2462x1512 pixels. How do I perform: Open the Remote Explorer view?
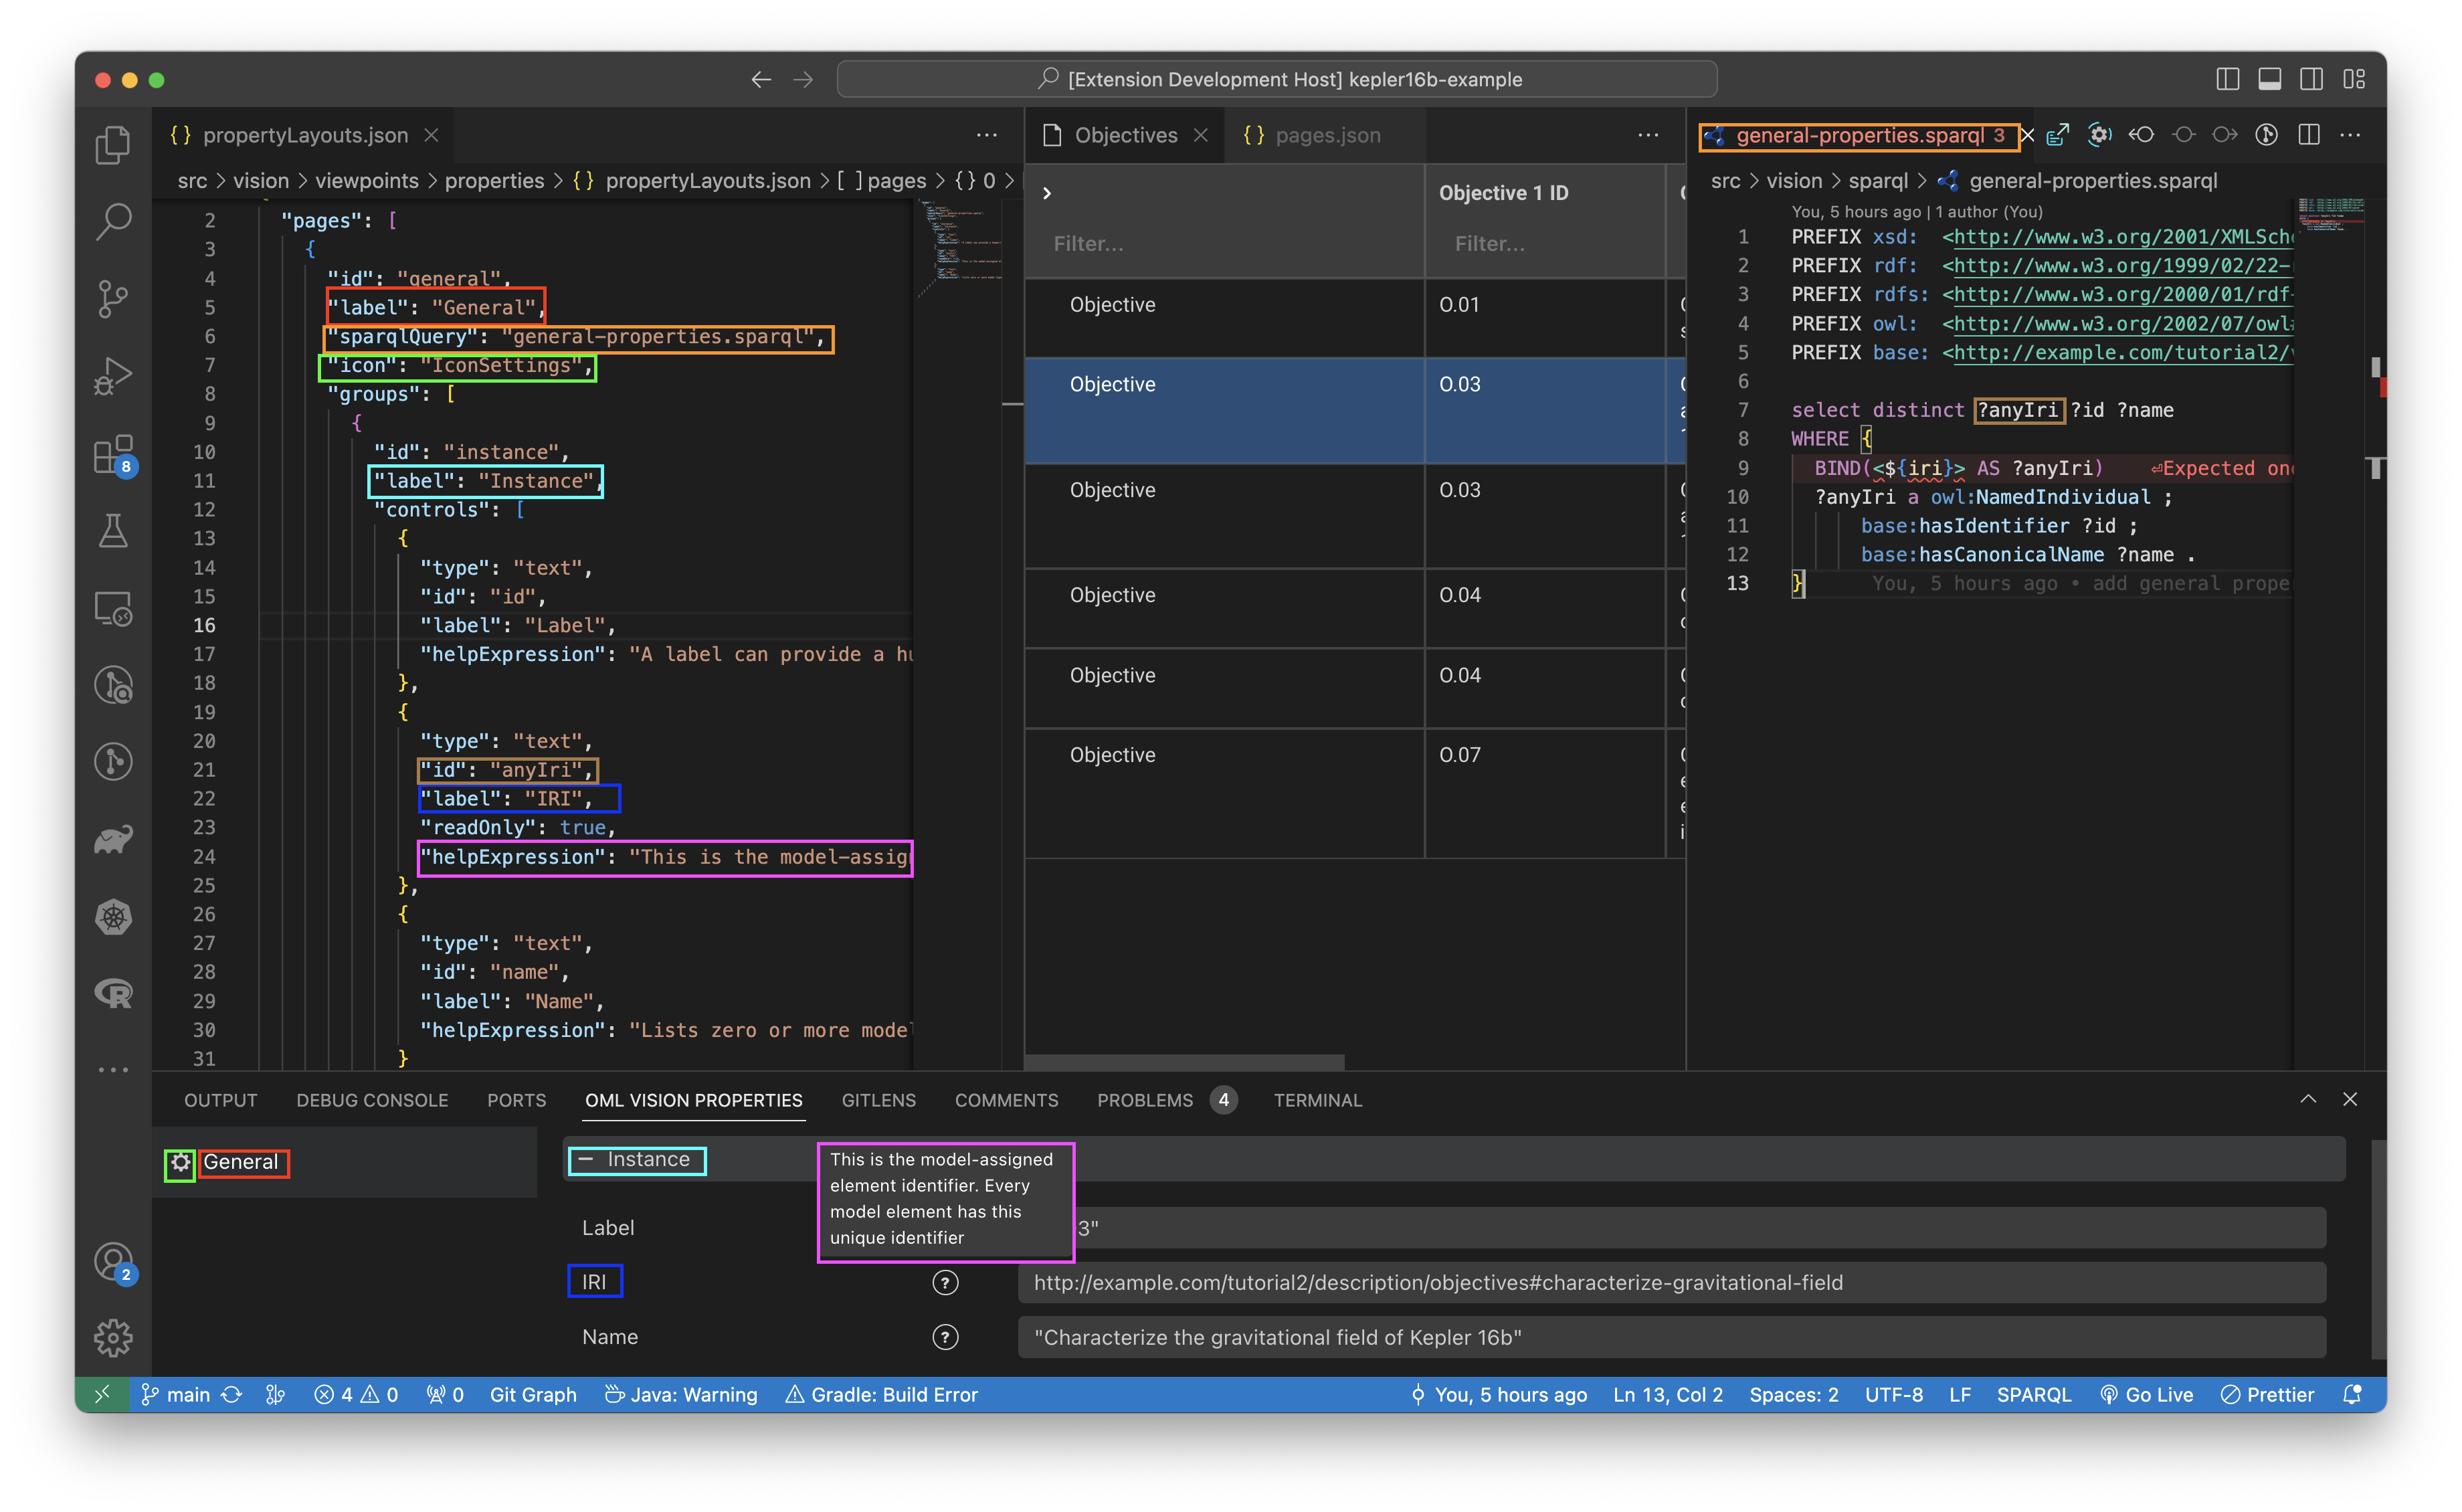[x=113, y=608]
